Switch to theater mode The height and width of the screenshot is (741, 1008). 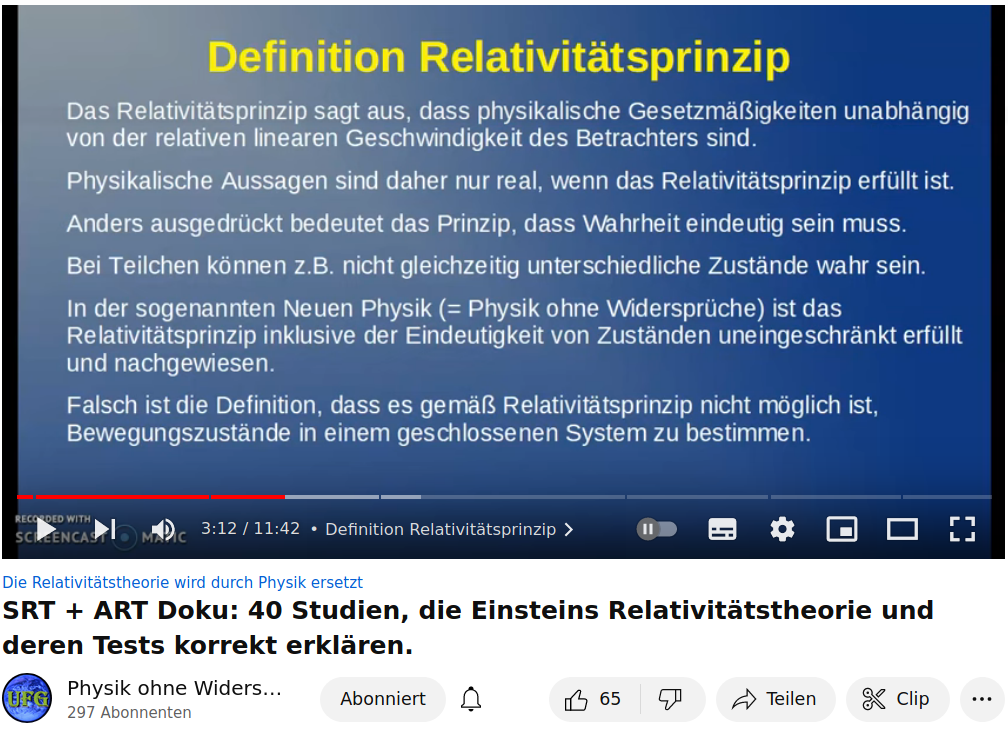(902, 529)
